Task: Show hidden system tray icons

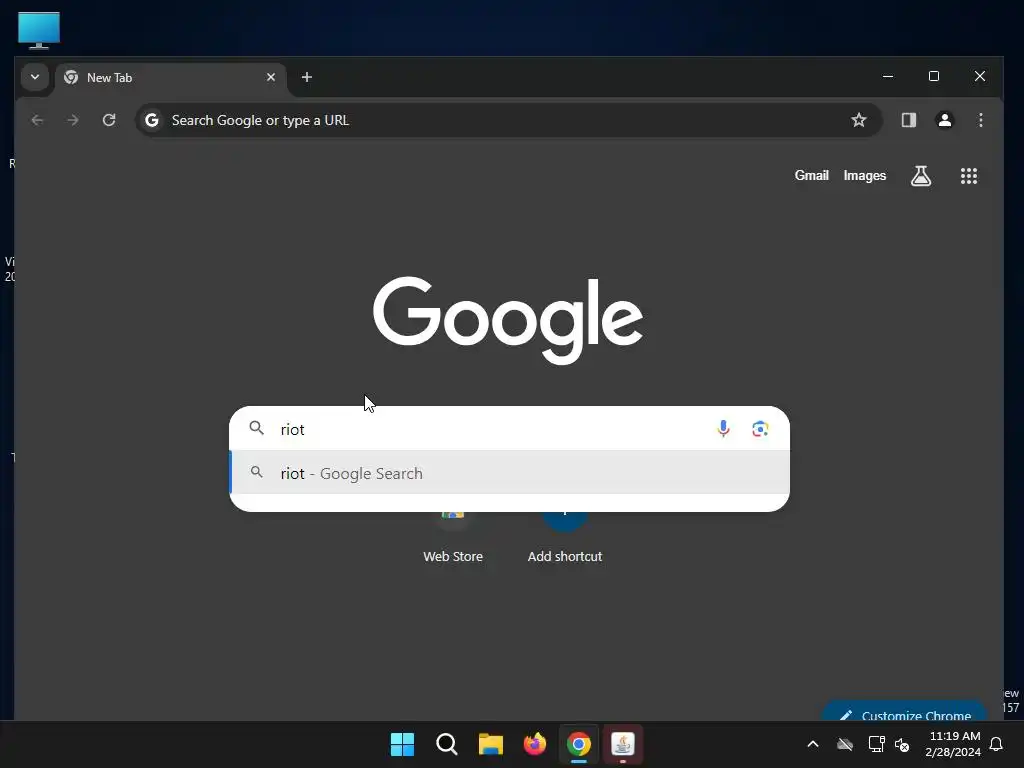Action: pos(813,744)
